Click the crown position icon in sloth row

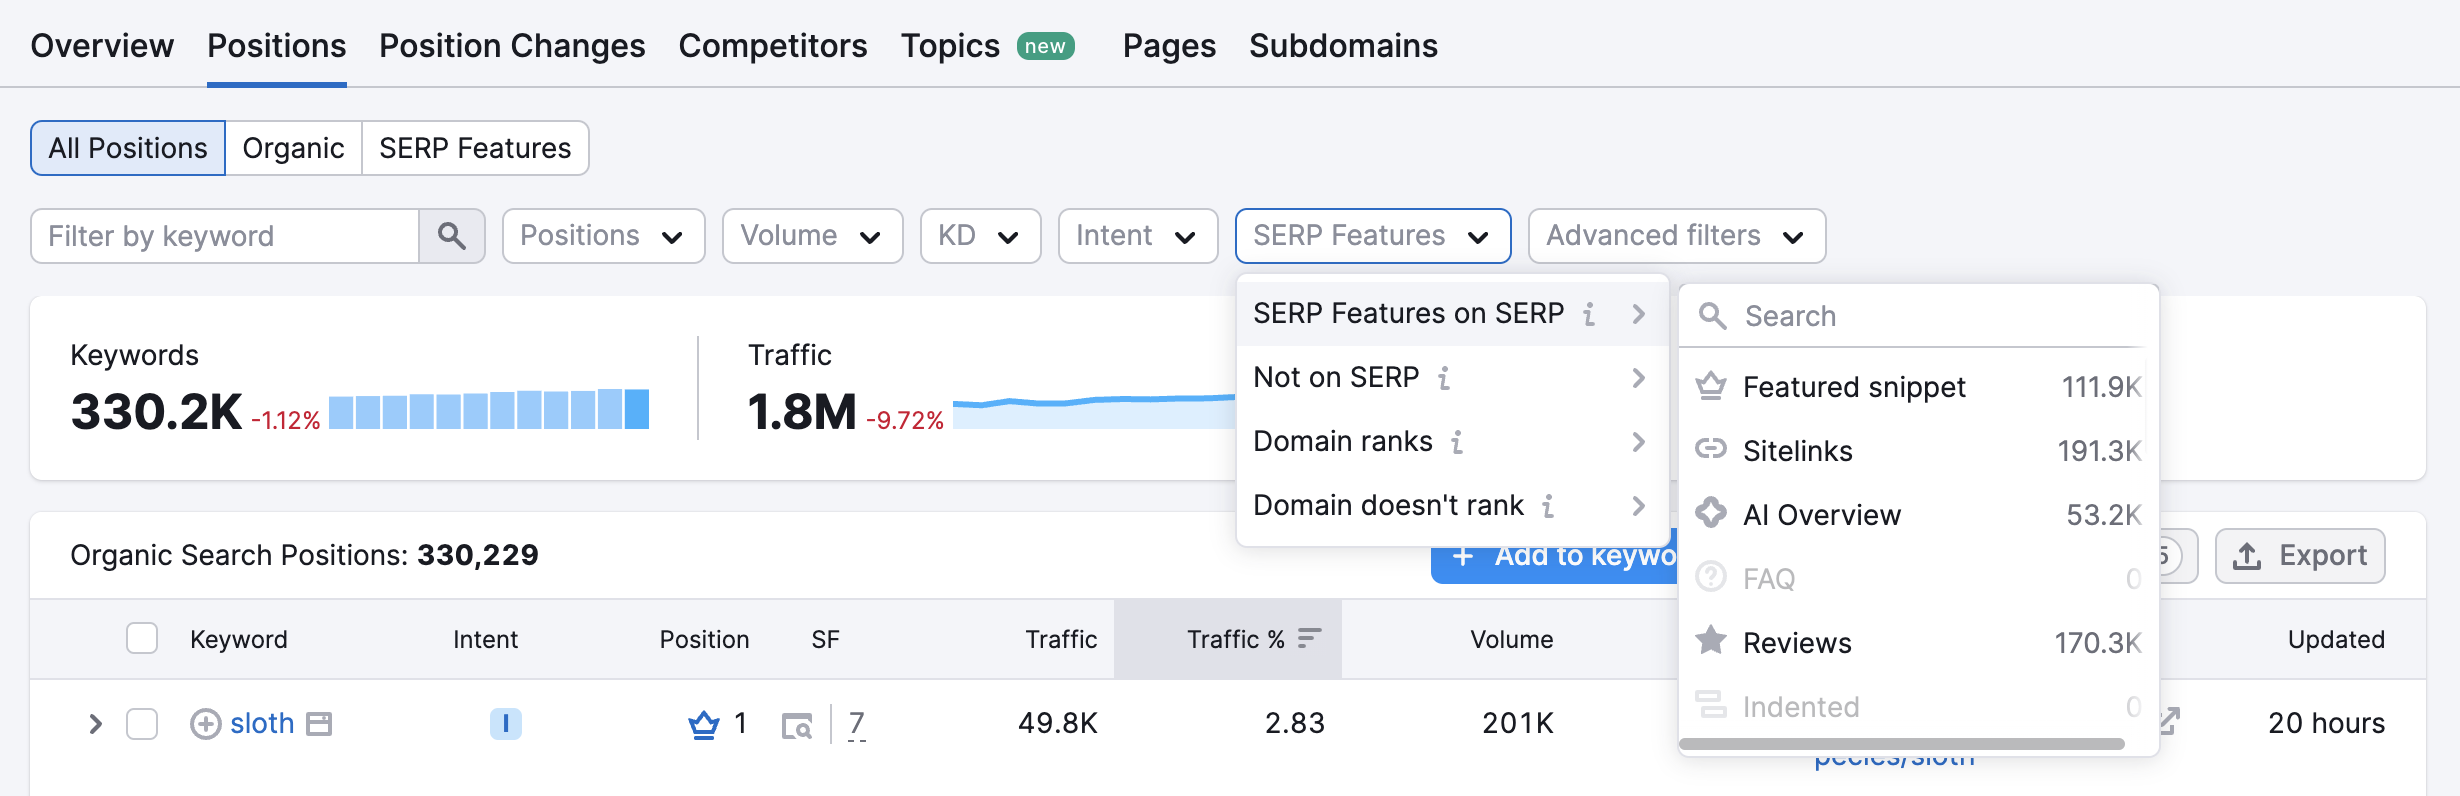pos(704,723)
